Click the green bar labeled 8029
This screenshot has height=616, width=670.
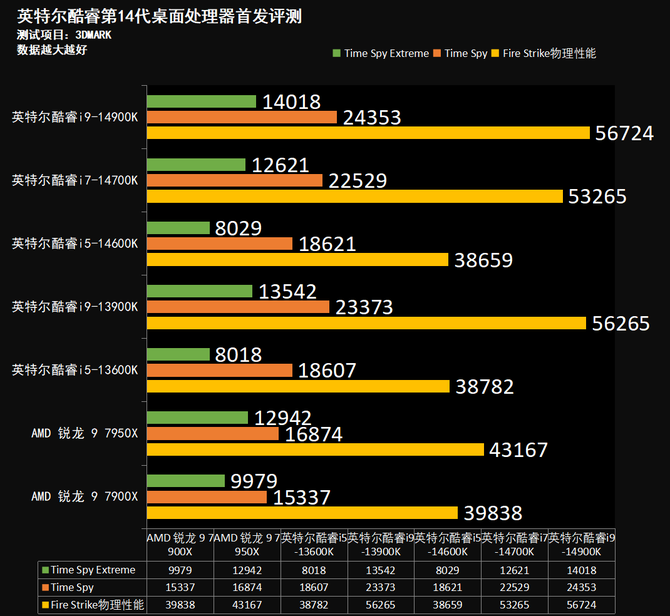click(178, 228)
